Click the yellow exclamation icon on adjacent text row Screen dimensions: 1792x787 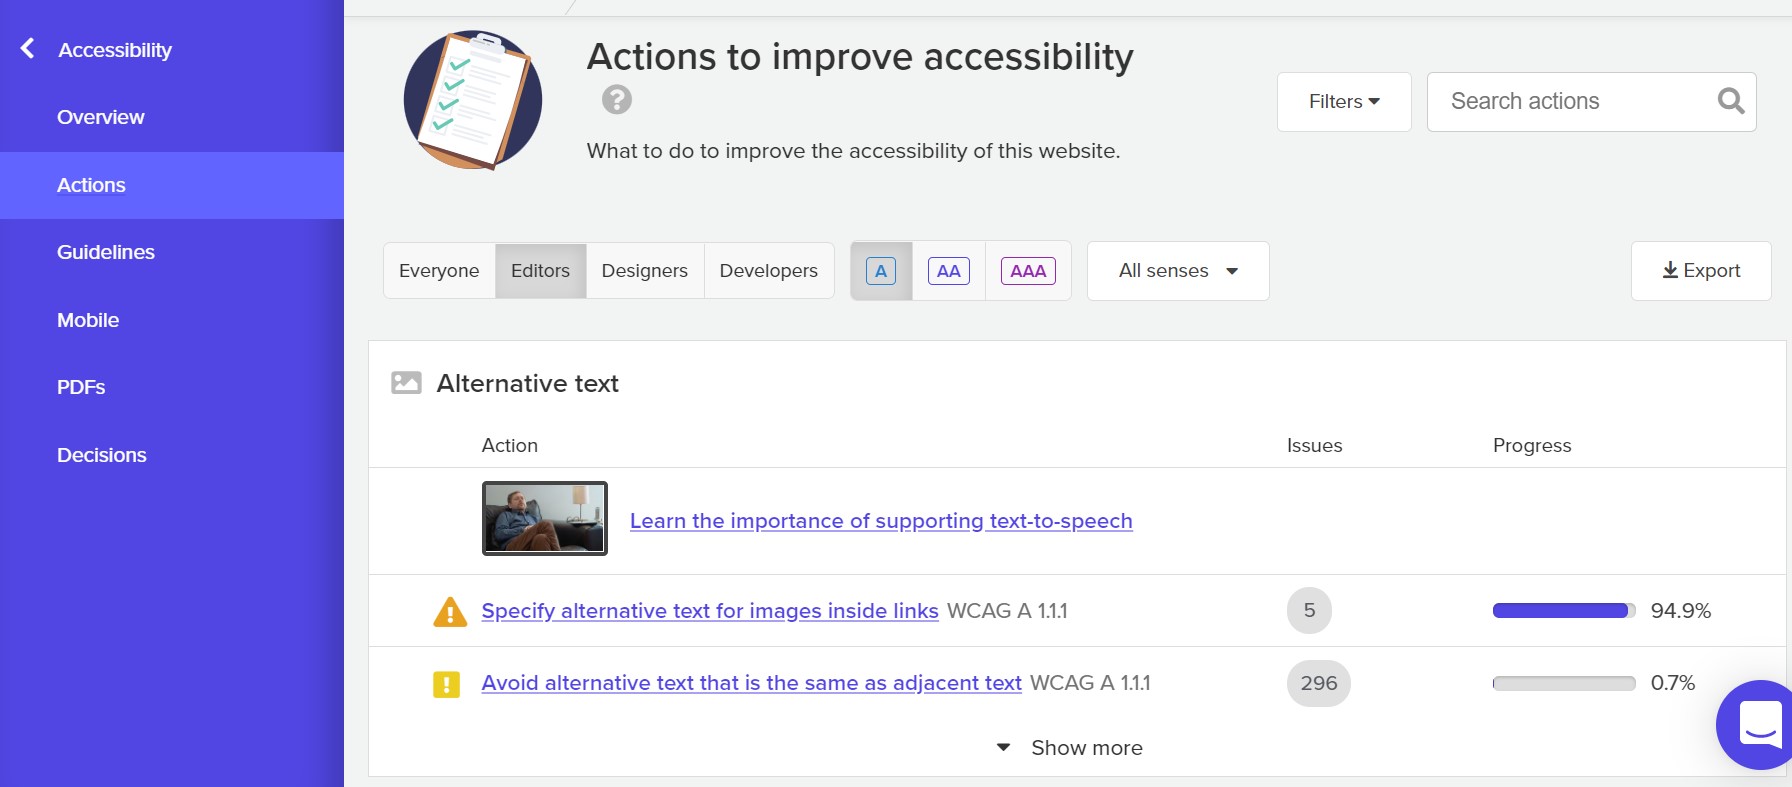tap(447, 683)
